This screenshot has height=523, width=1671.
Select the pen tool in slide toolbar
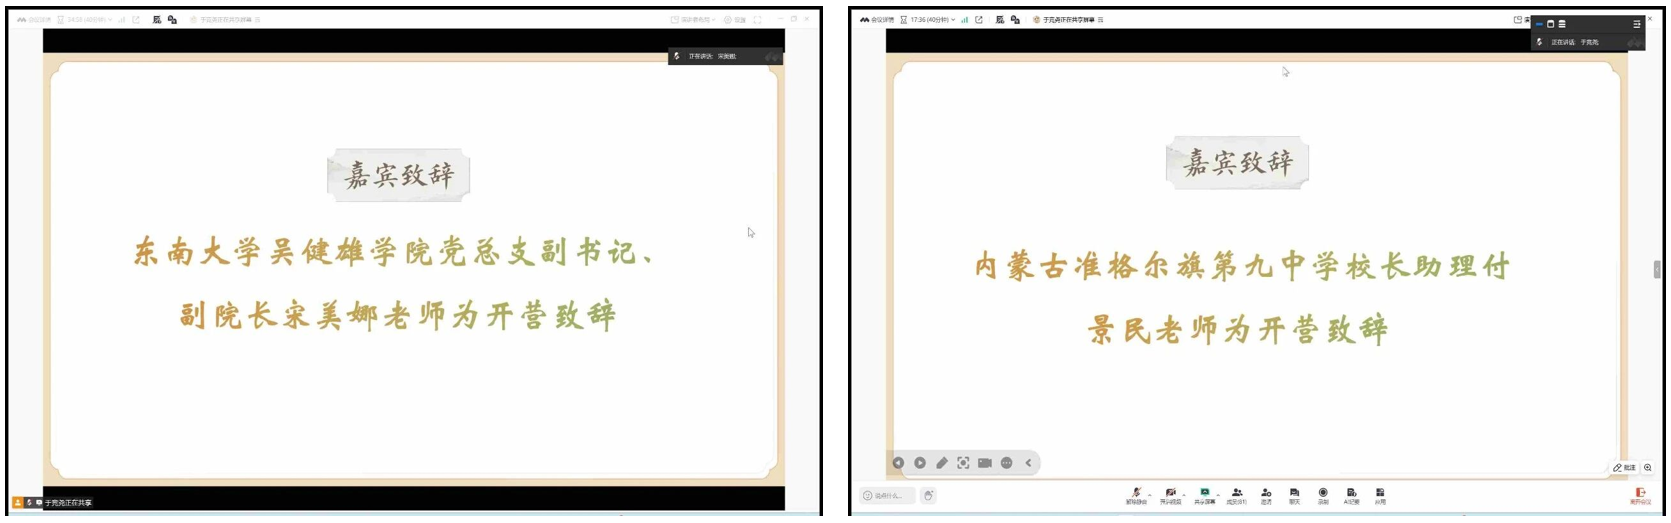(x=941, y=463)
